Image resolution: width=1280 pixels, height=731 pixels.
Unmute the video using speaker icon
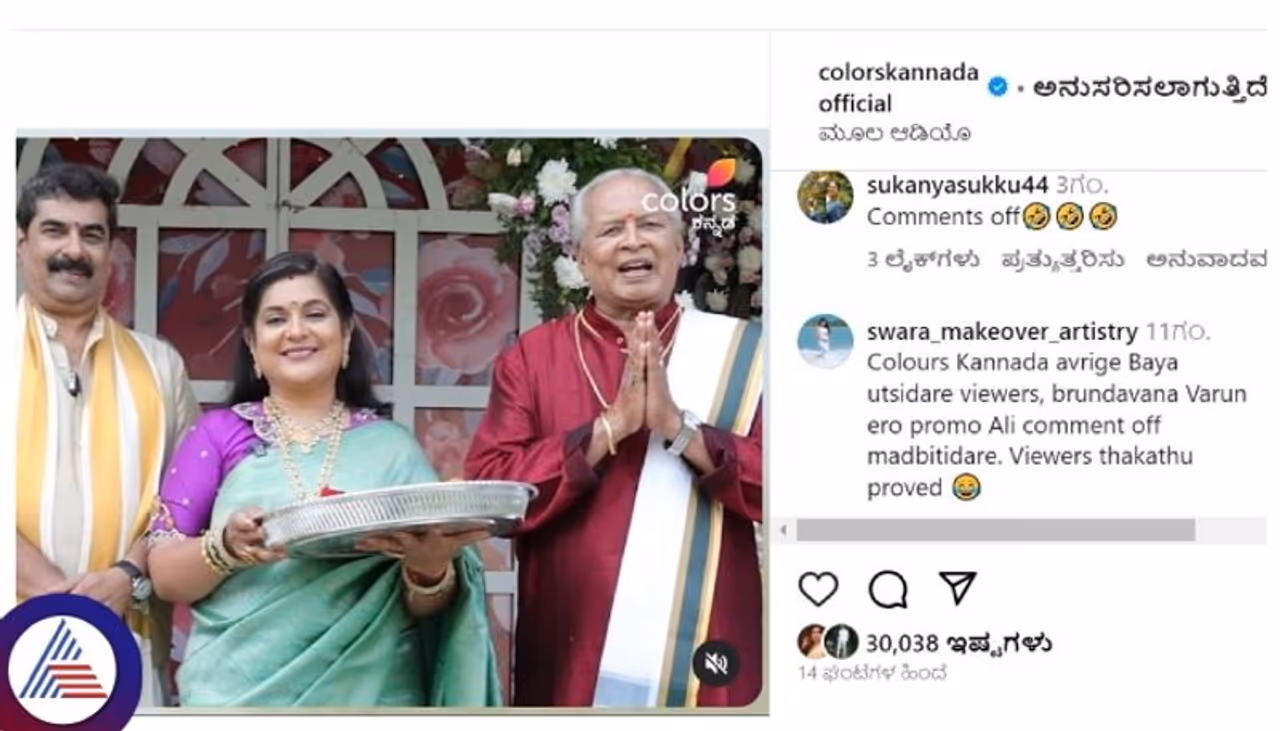(x=716, y=663)
